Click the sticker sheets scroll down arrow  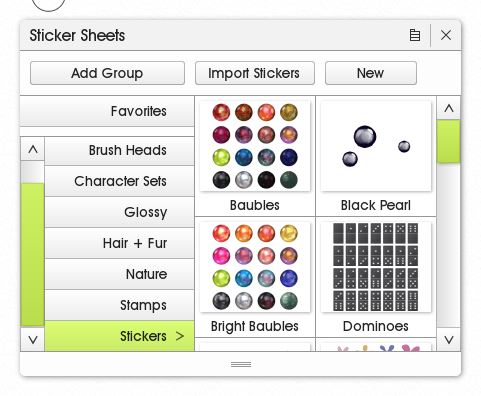449,340
